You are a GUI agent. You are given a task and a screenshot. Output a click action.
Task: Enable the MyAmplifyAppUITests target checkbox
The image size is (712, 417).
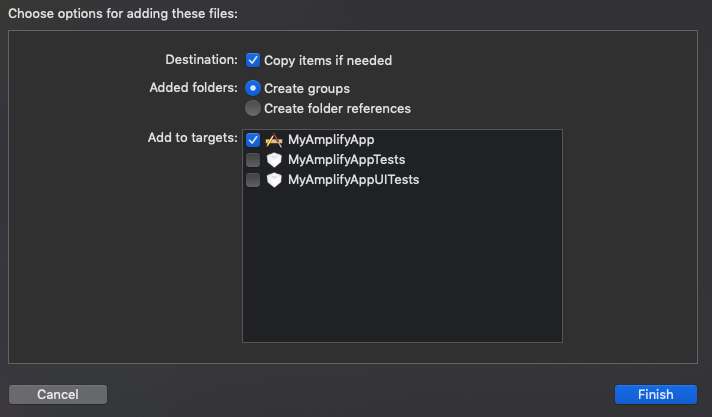[x=253, y=180]
